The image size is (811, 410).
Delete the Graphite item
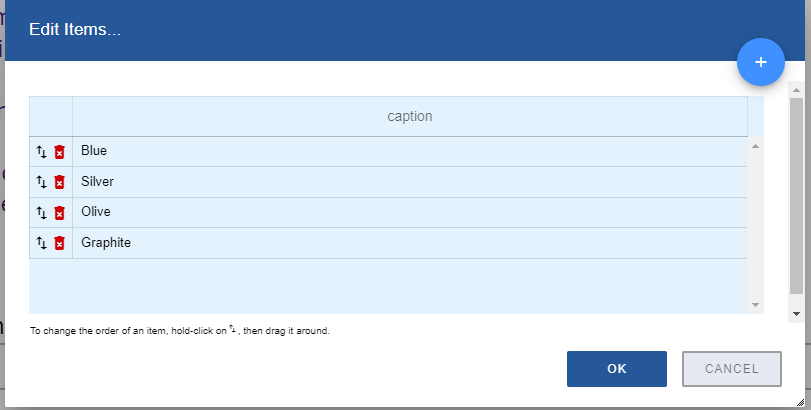(59, 243)
